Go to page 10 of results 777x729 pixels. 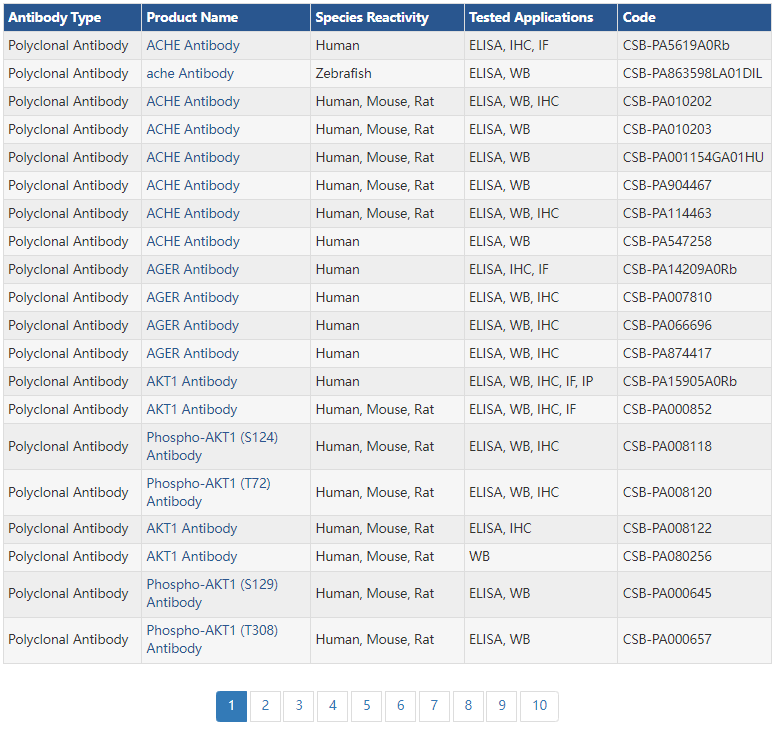539,706
